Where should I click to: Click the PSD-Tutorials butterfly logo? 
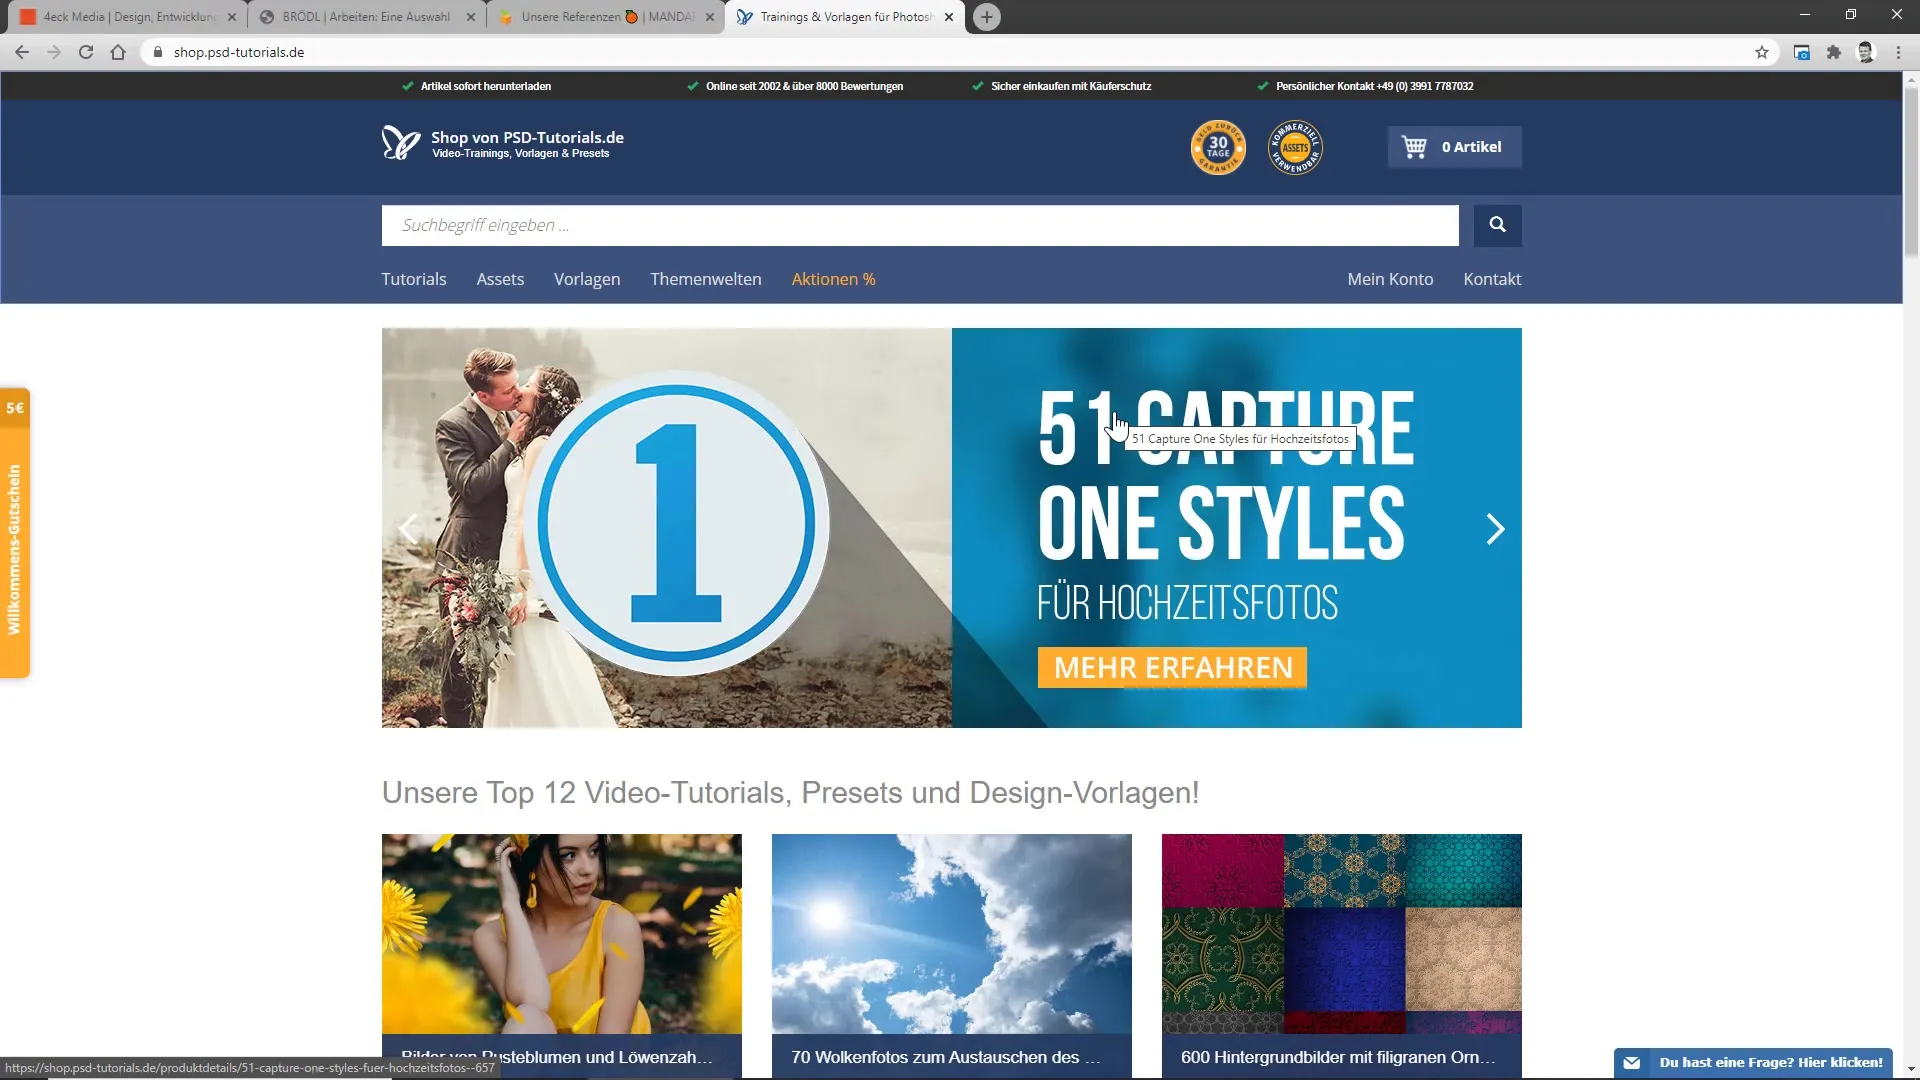coord(400,144)
